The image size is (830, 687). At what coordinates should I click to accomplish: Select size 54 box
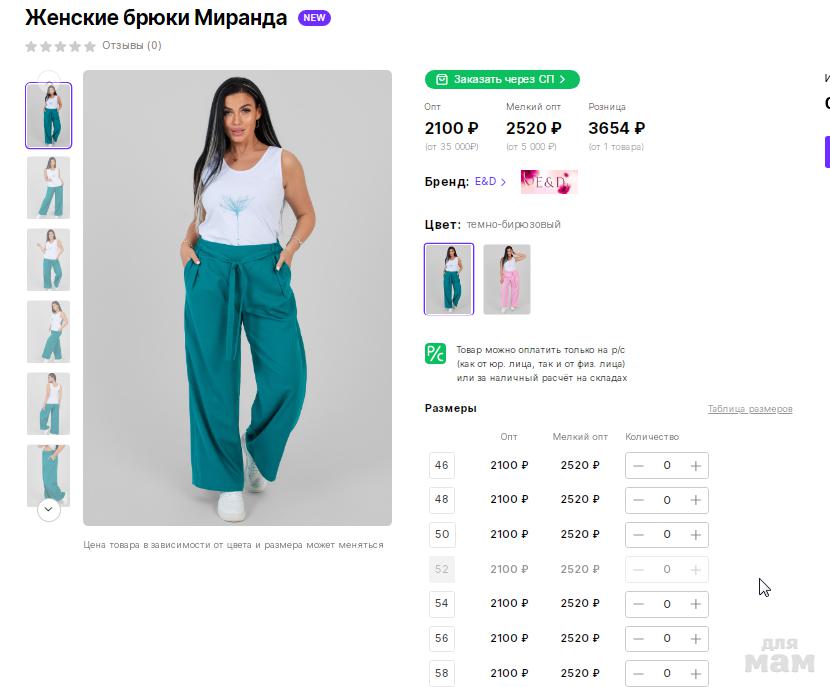pyautogui.click(x=441, y=604)
